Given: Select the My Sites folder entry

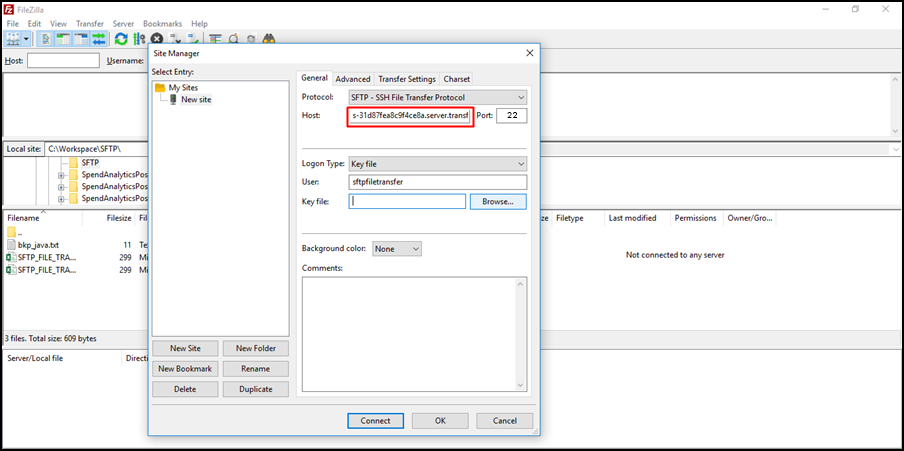Looking at the screenshot, I should click(x=183, y=88).
